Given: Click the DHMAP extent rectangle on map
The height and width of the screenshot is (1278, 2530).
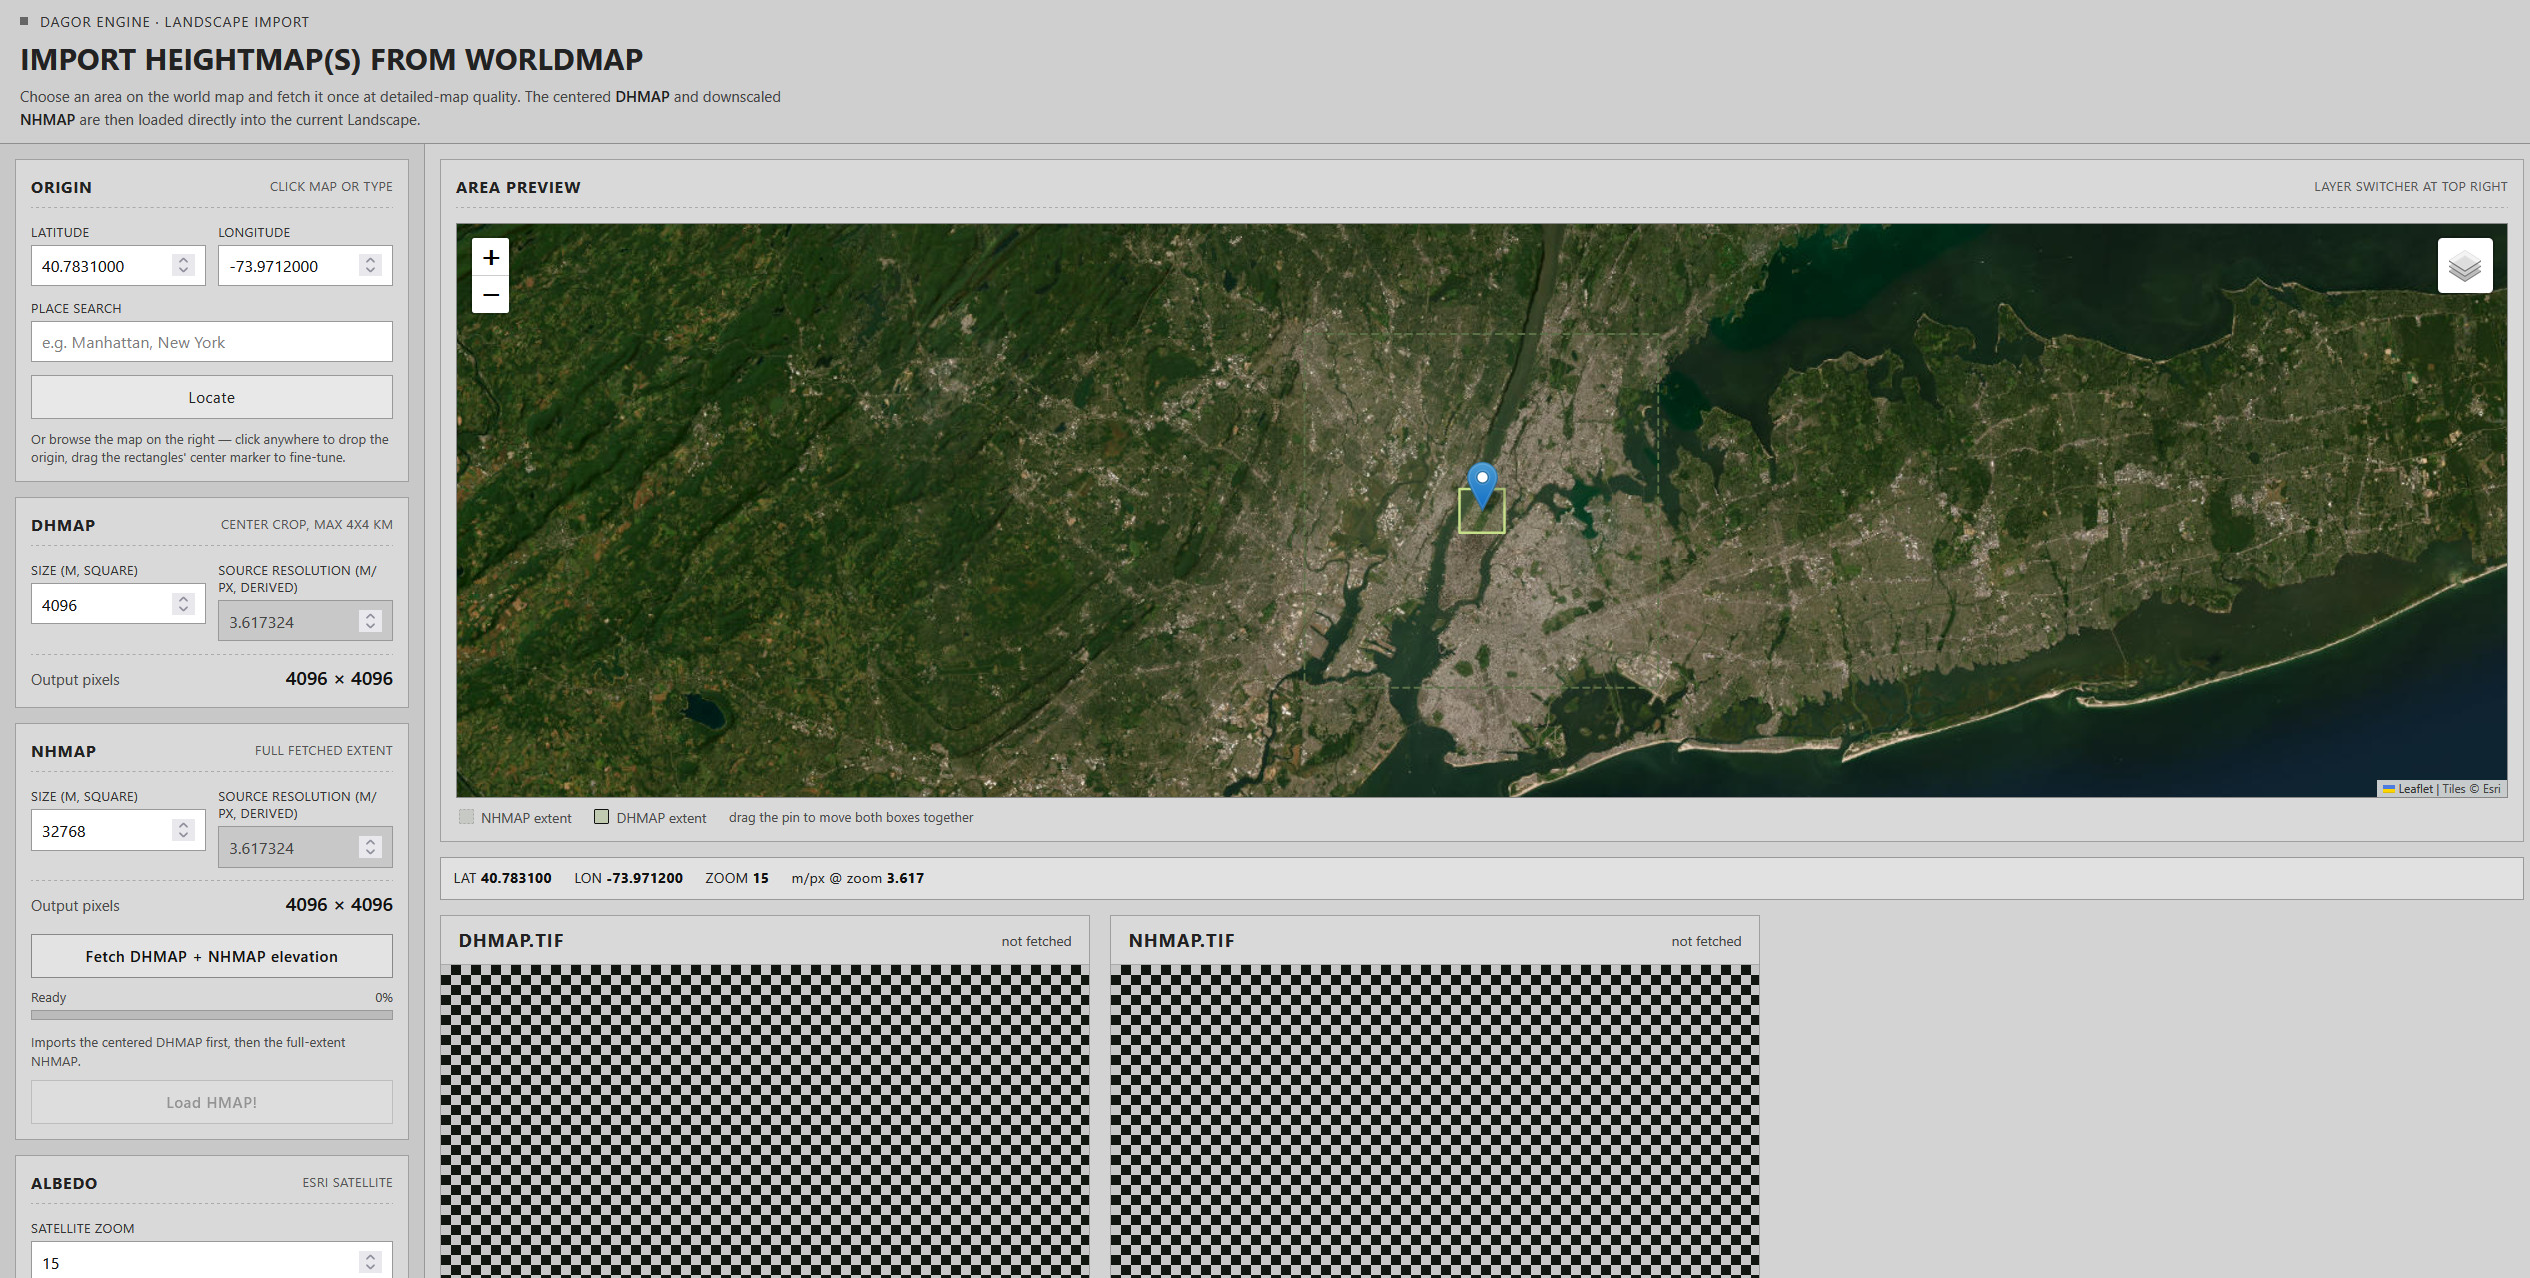Looking at the screenshot, I should click(x=1482, y=511).
